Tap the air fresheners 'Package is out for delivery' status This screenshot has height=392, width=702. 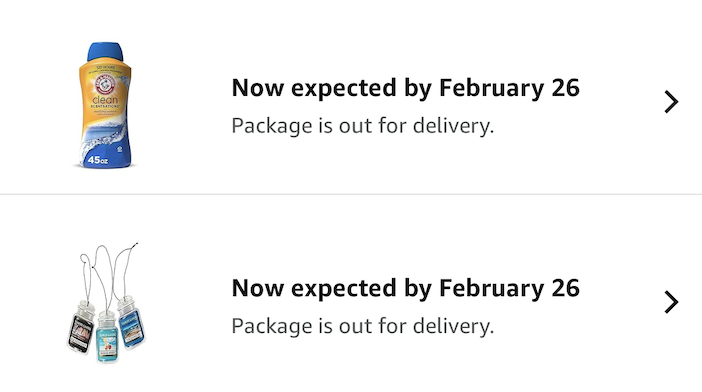(363, 326)
